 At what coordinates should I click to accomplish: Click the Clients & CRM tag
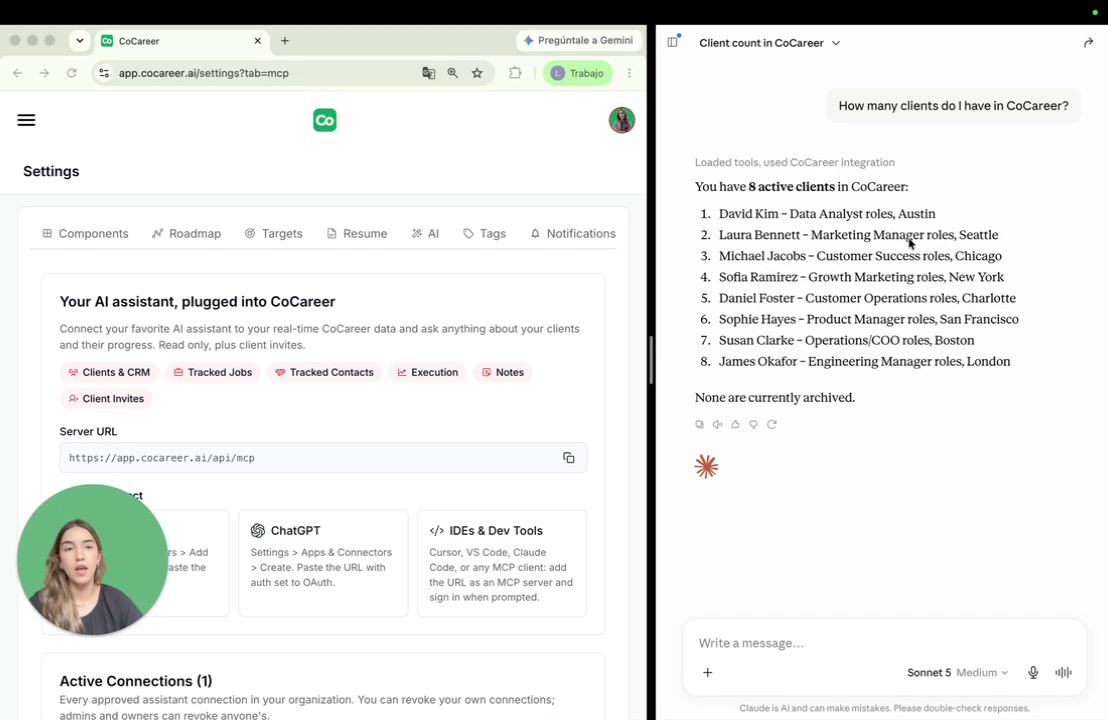(109, 372)
